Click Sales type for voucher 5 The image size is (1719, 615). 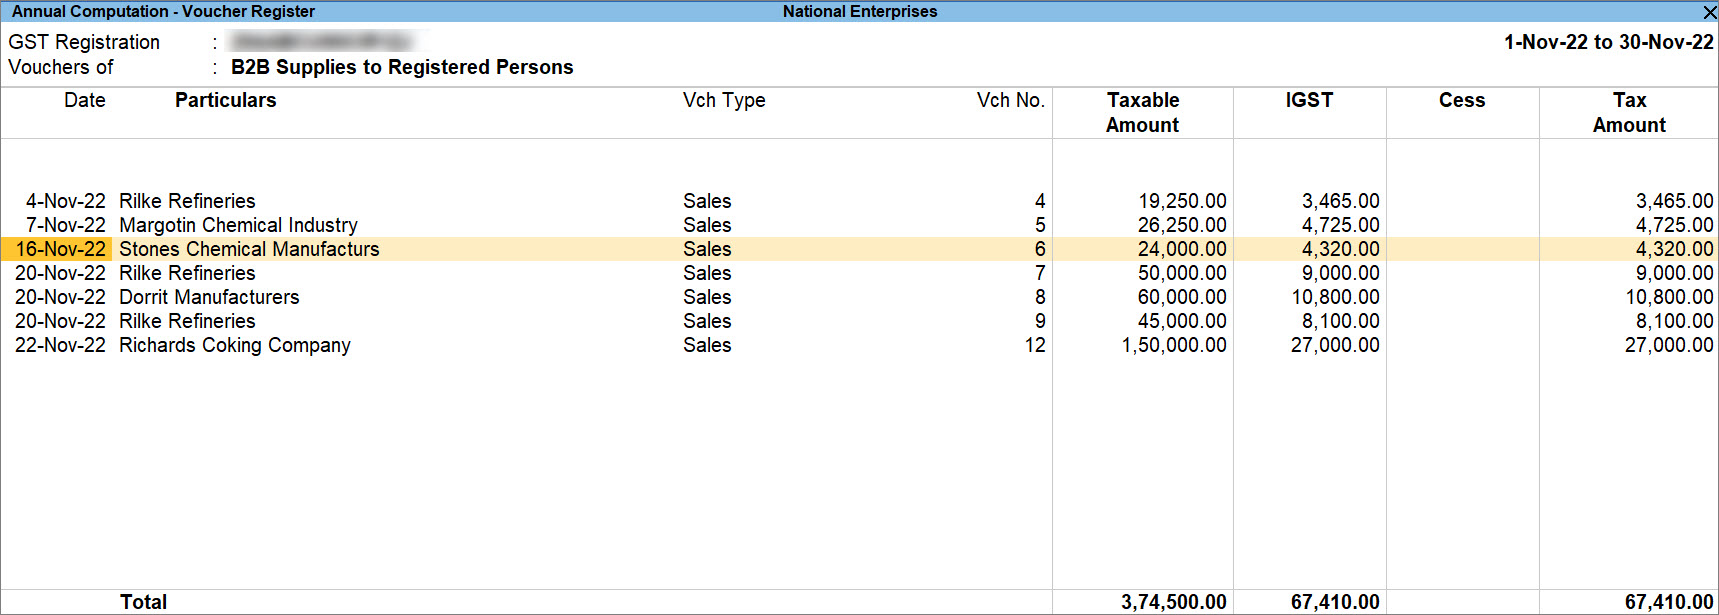707,225
